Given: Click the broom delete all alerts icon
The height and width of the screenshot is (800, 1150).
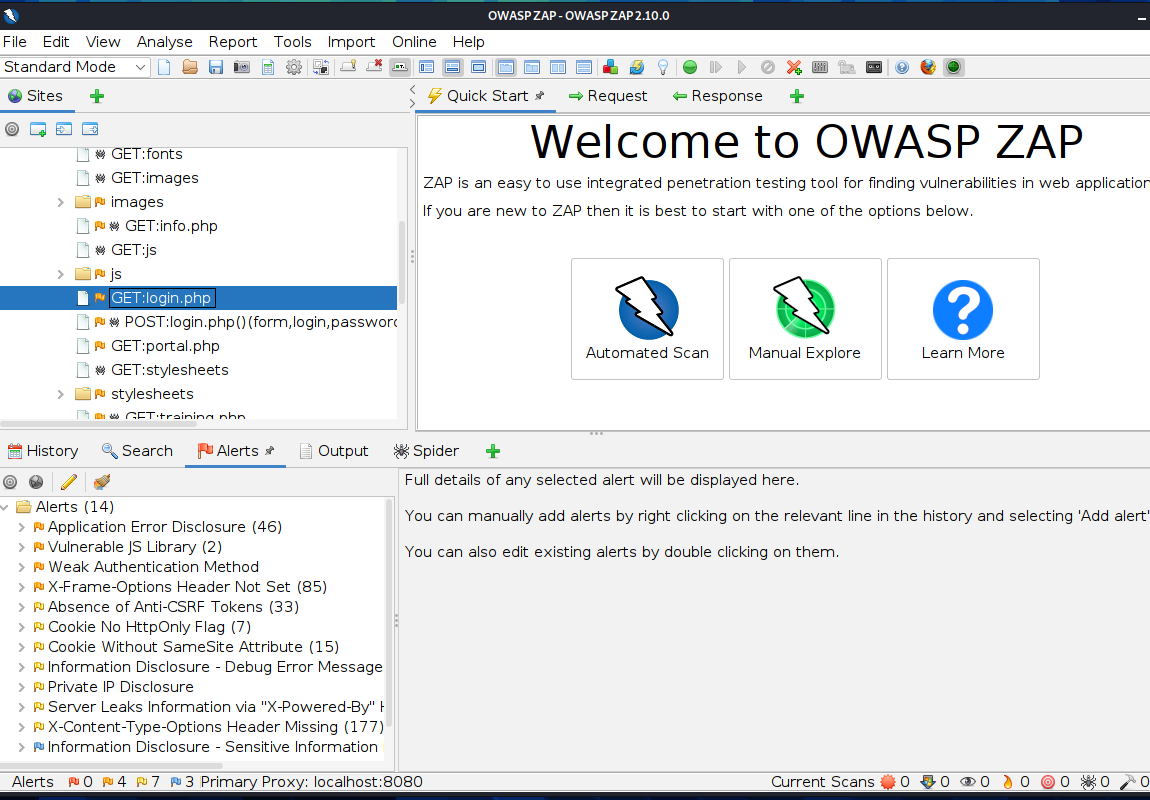Looking at the screenshot, I should (101, 482).
